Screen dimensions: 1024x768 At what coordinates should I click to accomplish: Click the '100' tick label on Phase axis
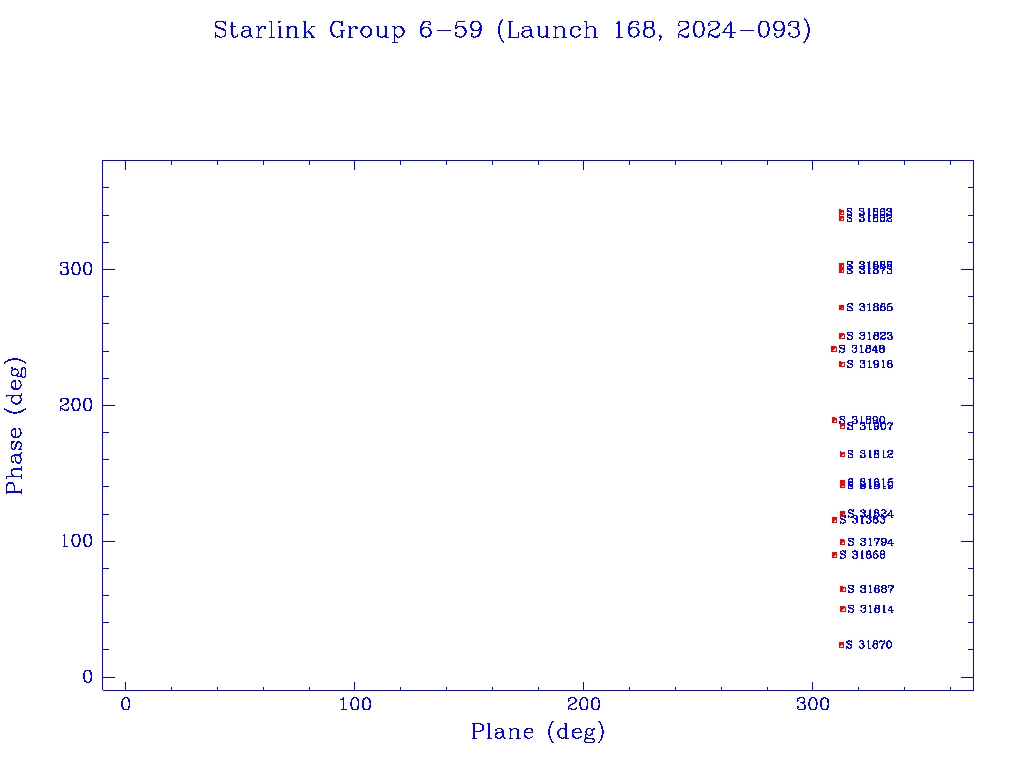pyautogui.click(x=77, y=541)
